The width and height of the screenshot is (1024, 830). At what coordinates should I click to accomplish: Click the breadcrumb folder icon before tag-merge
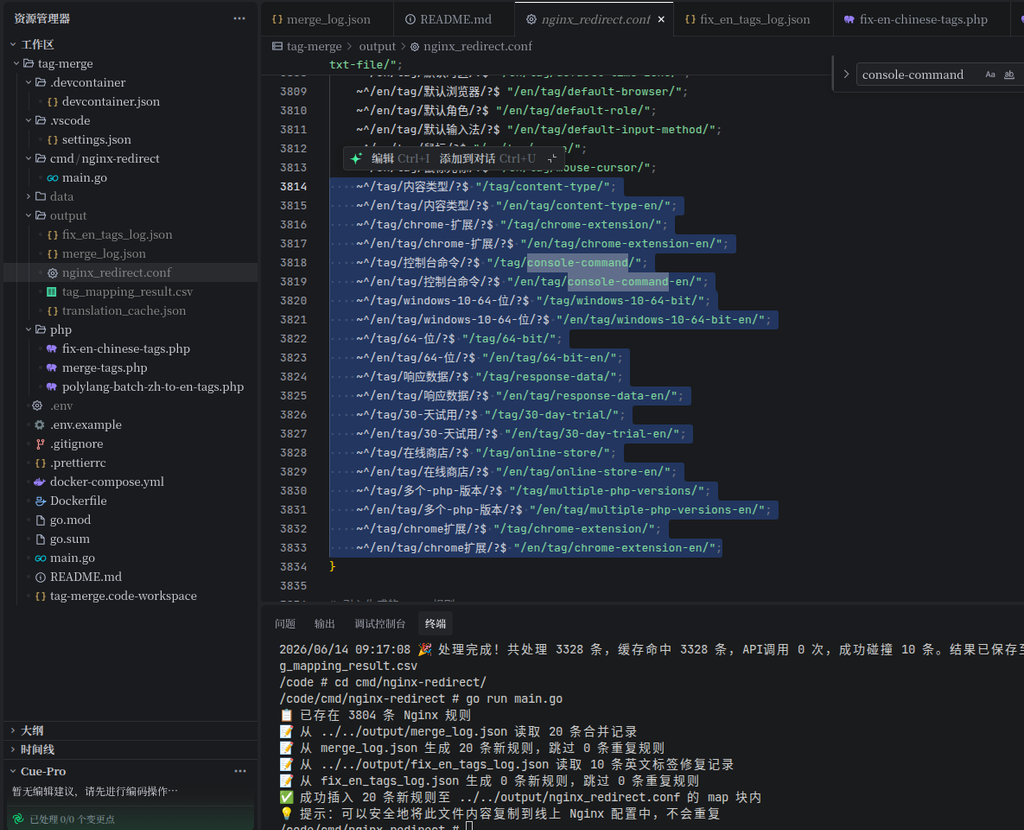pyautogui.click(x=278, y=46)
